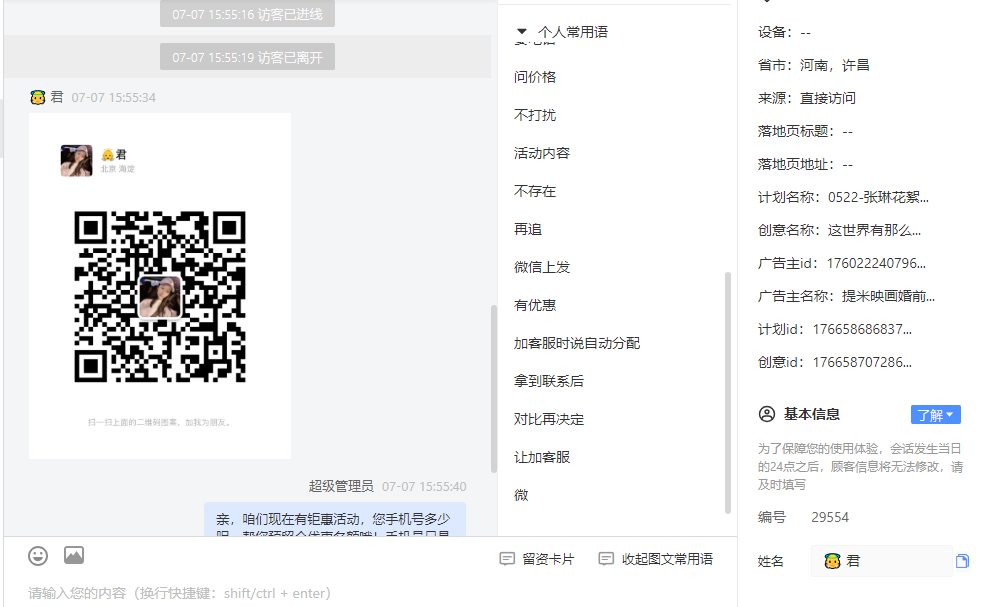Click the 姓名 field containing 君
This screenshot has height=607, width=981.
pyautogui.click(x=882, y=561)
